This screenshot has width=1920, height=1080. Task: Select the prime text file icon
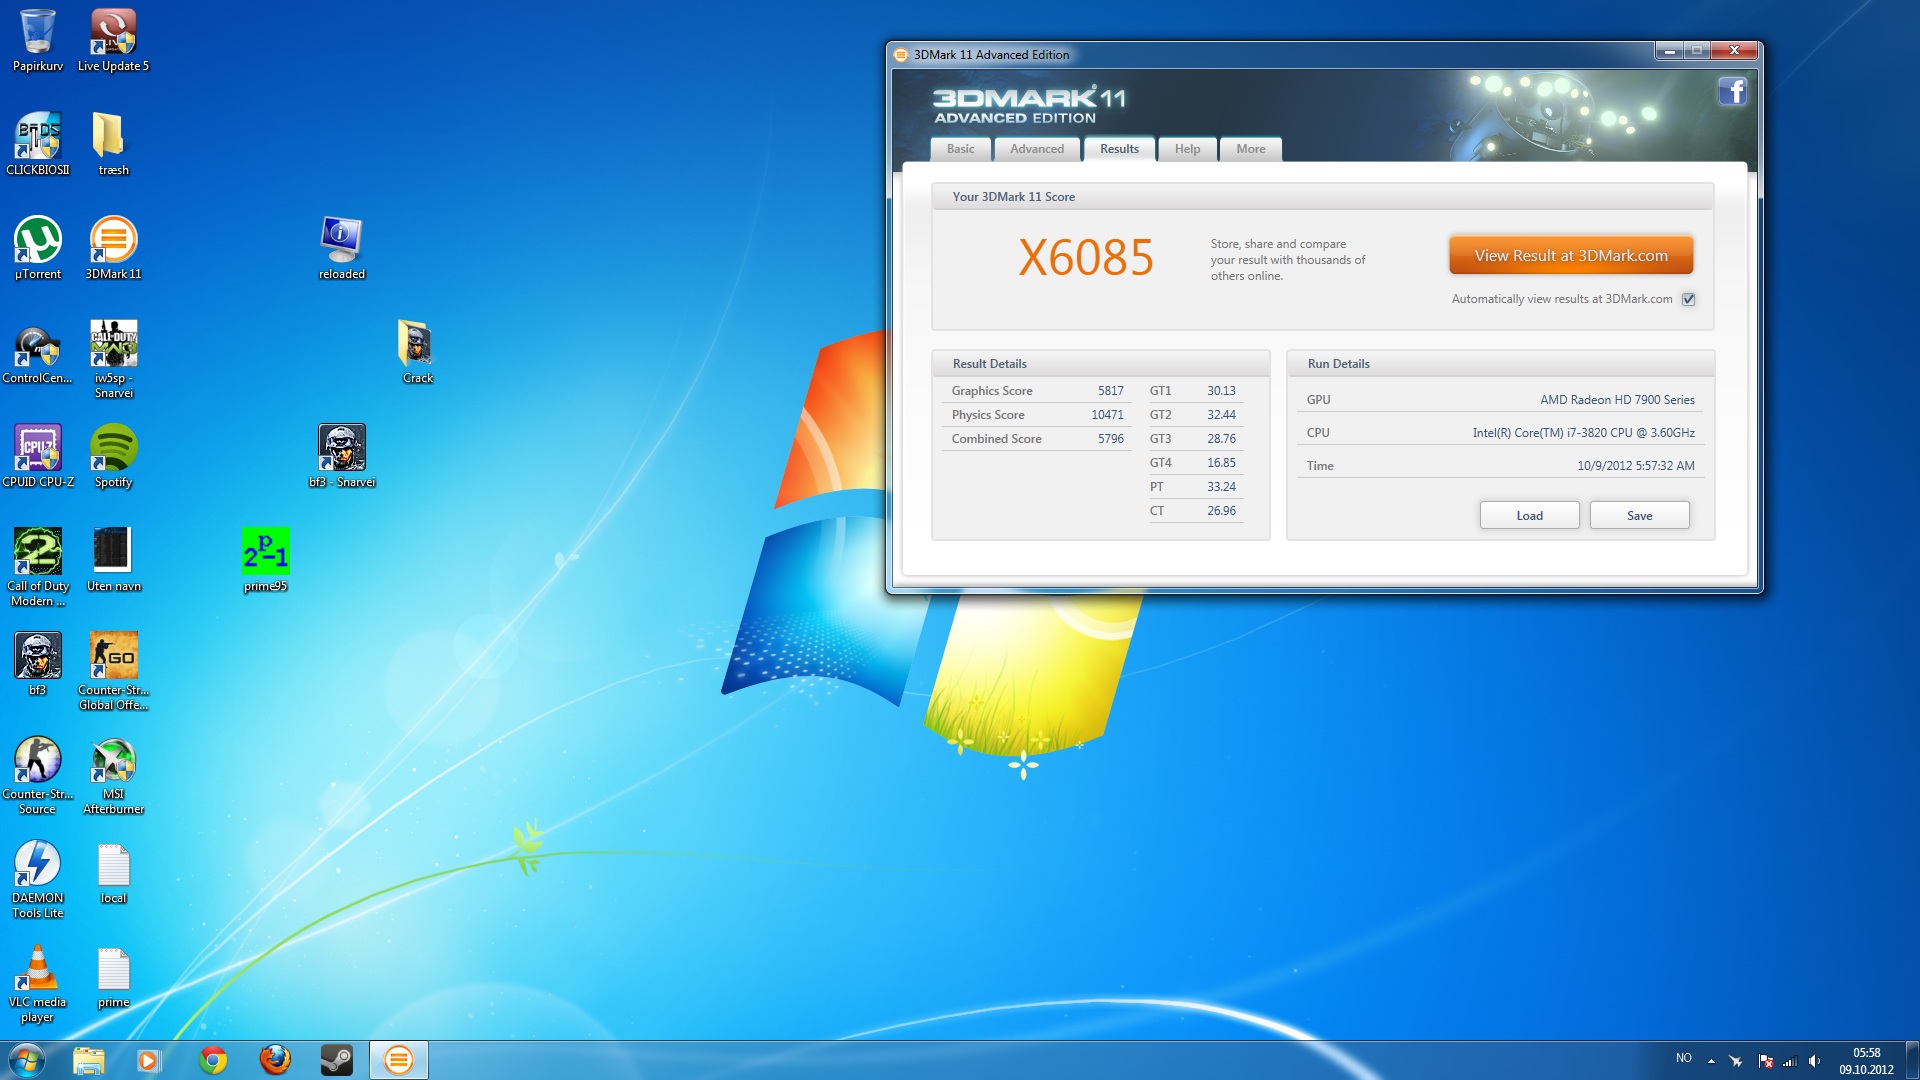point(113,976)
